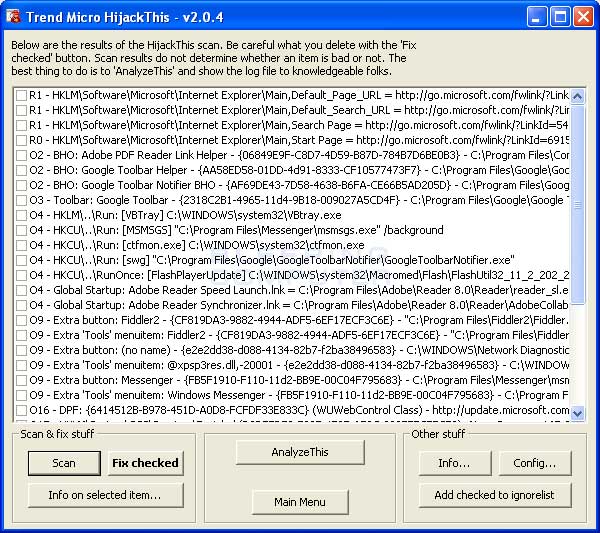Viewport: 600px width, 533px height.
Task: Open the Info... dialog
Action: (x=453, y=463)
